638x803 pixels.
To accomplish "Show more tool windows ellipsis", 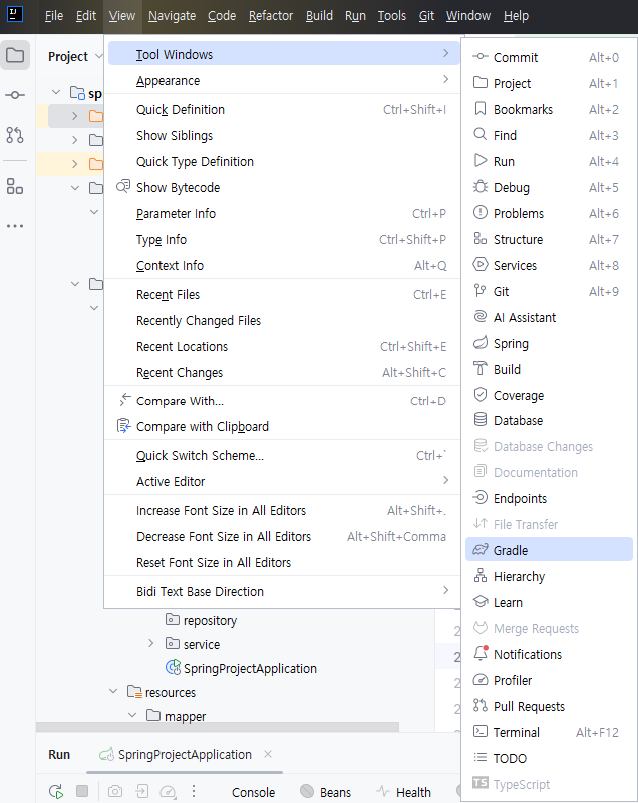I will 15,226.
